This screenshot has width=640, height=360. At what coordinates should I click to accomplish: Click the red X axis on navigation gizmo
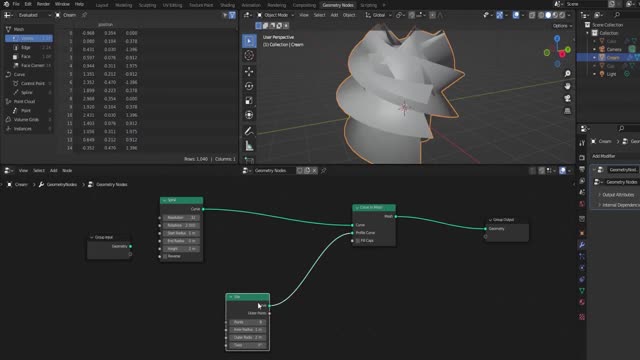point(562,54)
